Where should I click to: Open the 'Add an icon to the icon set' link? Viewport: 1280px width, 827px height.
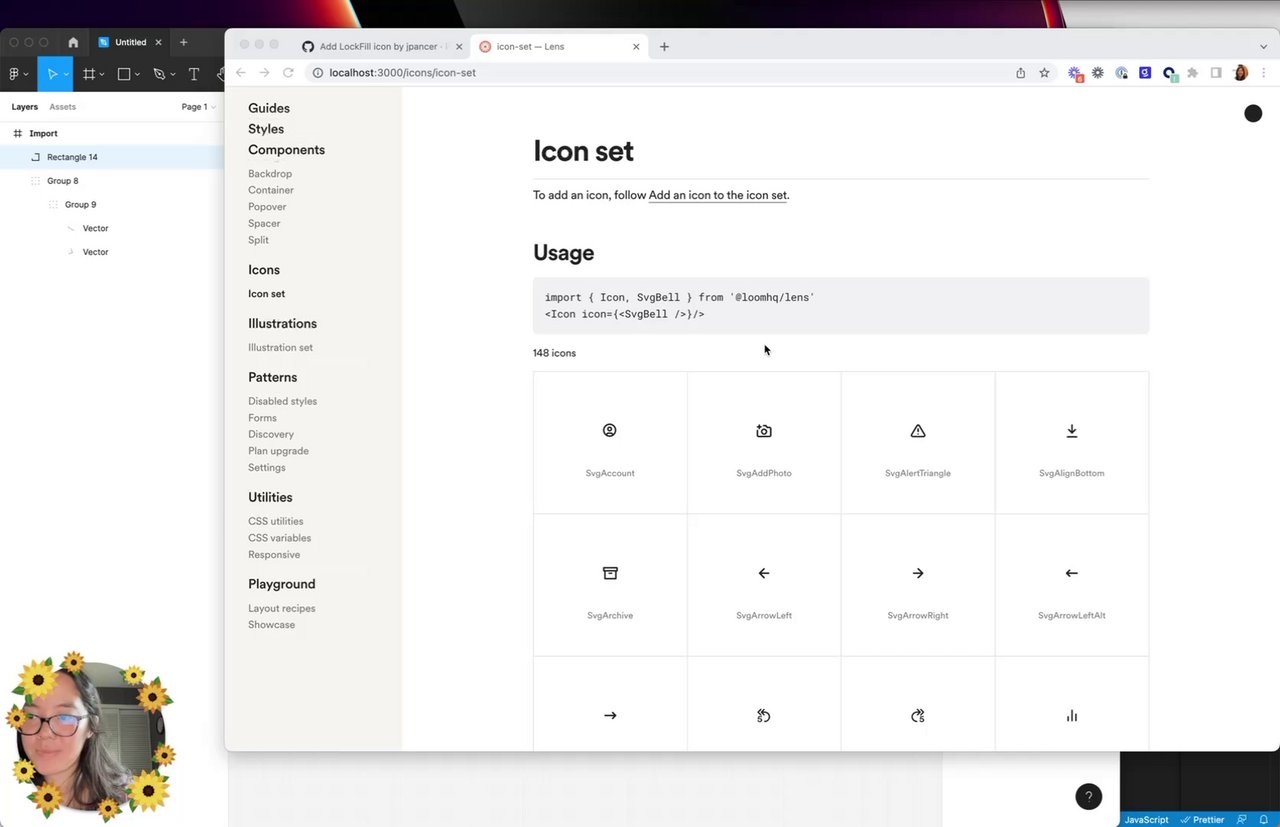click(717, 196)
